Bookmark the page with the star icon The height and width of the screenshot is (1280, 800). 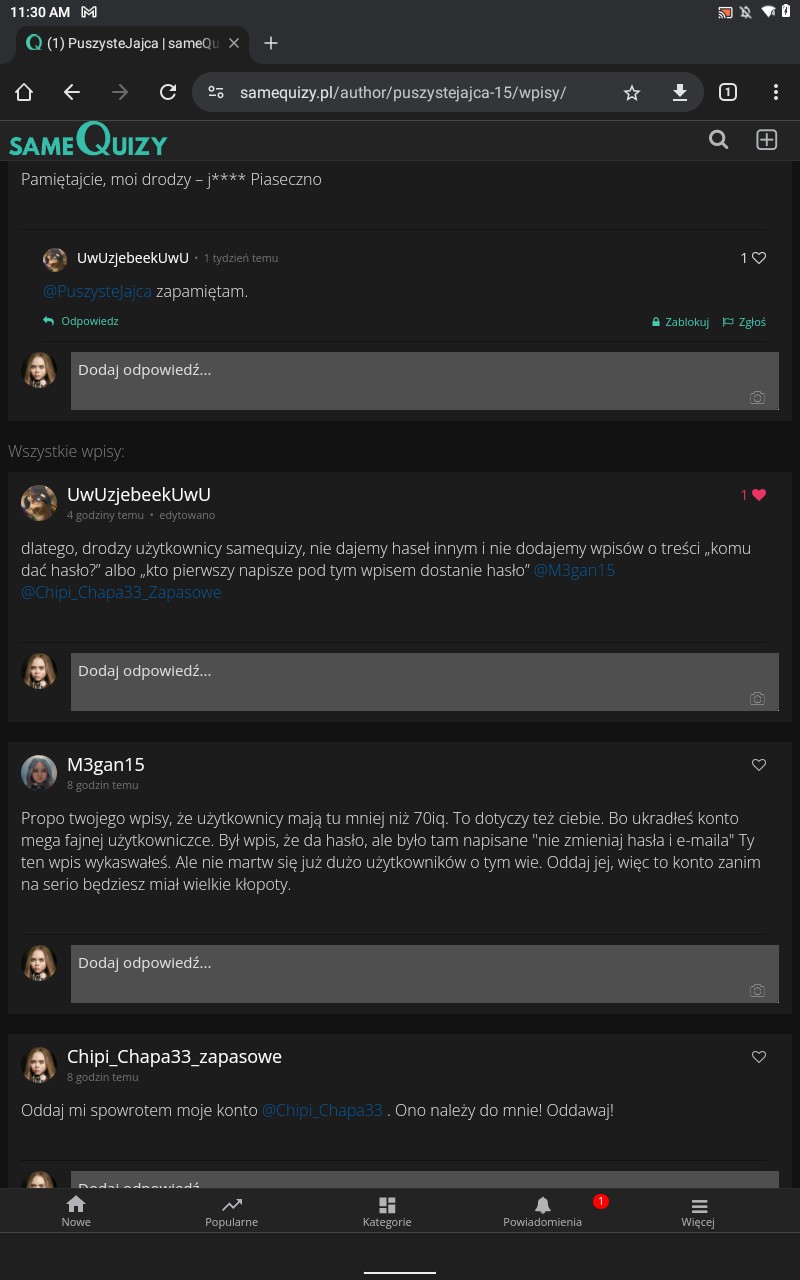click(x=632, y=93)
